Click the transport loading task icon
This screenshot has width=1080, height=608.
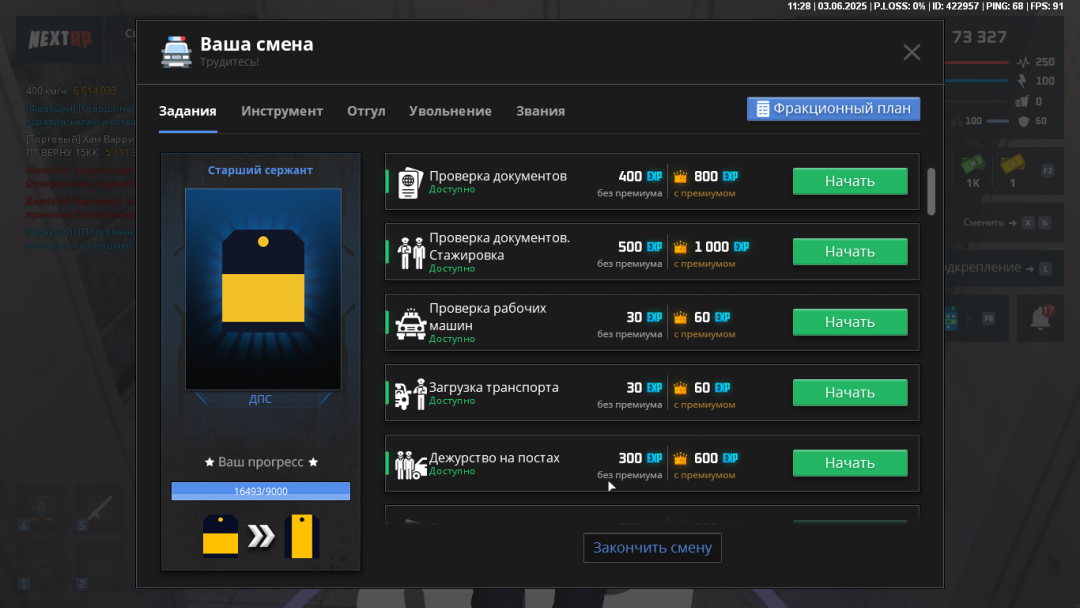(410, 394)
